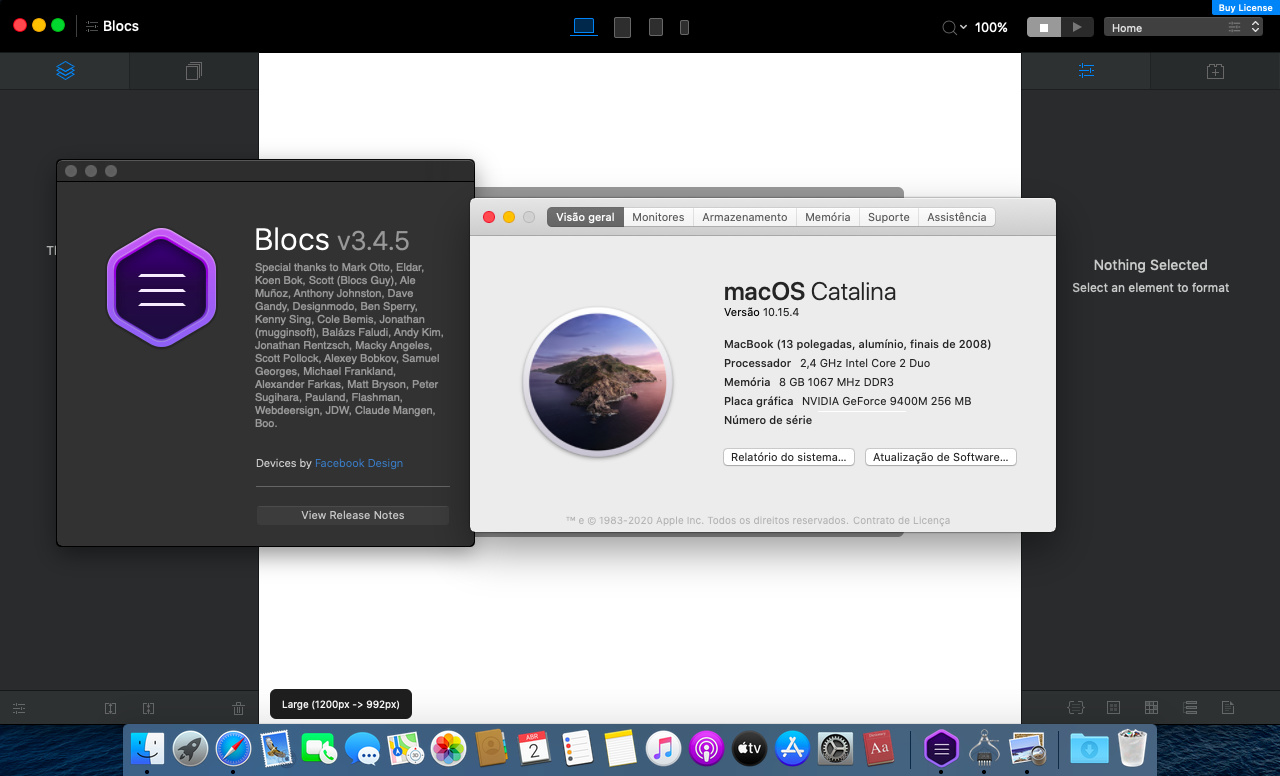Open the Facebook Design link
The image size is (1280, 776).
click(x=358, y=463)
